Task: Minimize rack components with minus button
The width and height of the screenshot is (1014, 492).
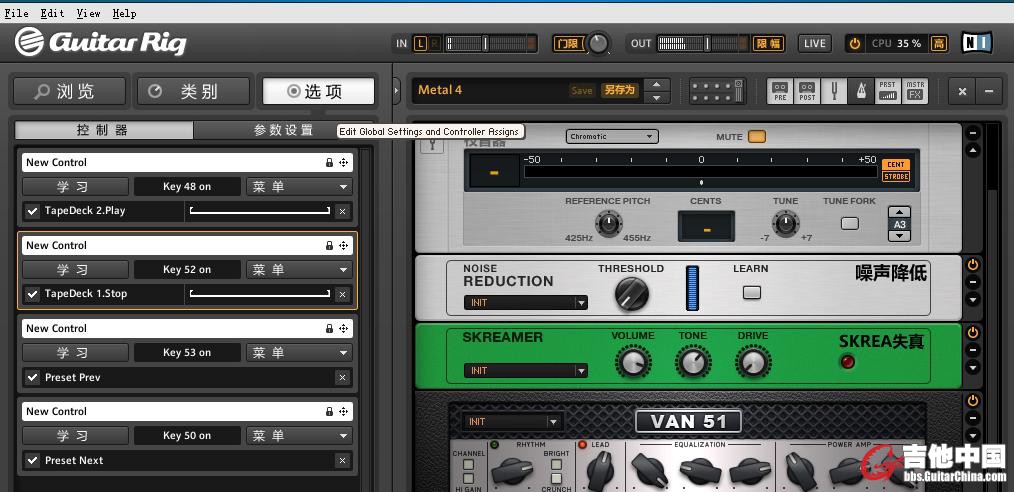Action: (989, 91)
